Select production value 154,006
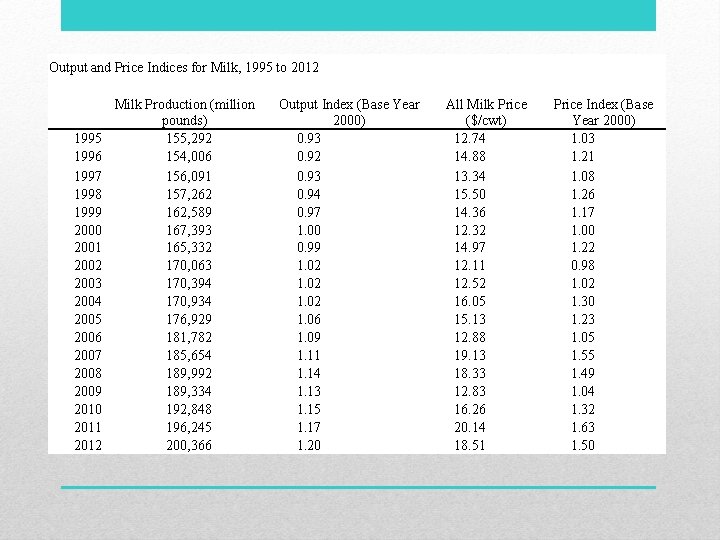This screenshot has width=720, height=540. point(189,156)
